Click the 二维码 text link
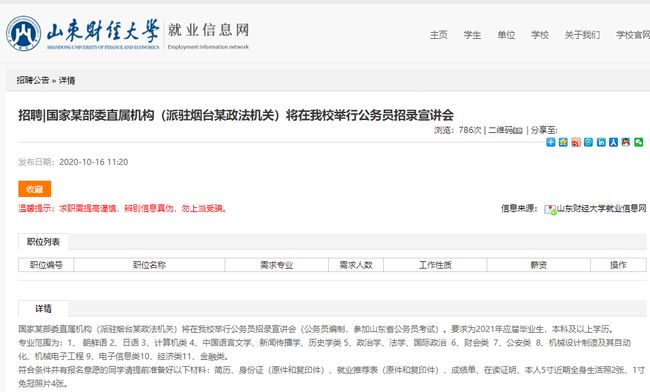650x392 pixels. pyautogui.click(x=500, y=130)
